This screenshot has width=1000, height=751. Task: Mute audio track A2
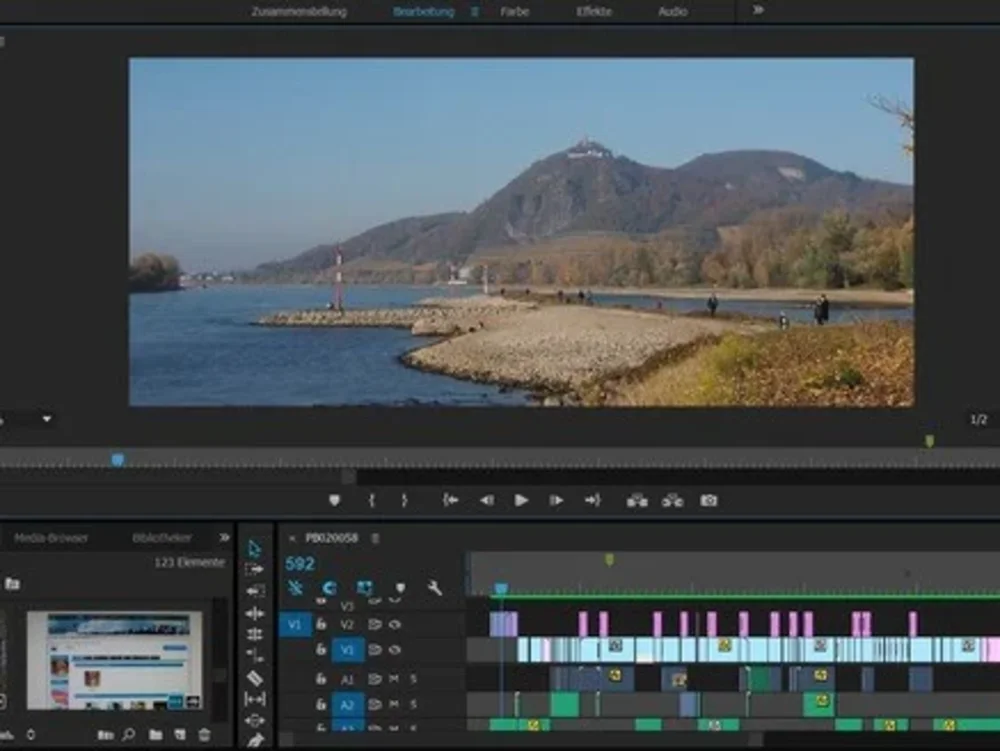(394, 704)
